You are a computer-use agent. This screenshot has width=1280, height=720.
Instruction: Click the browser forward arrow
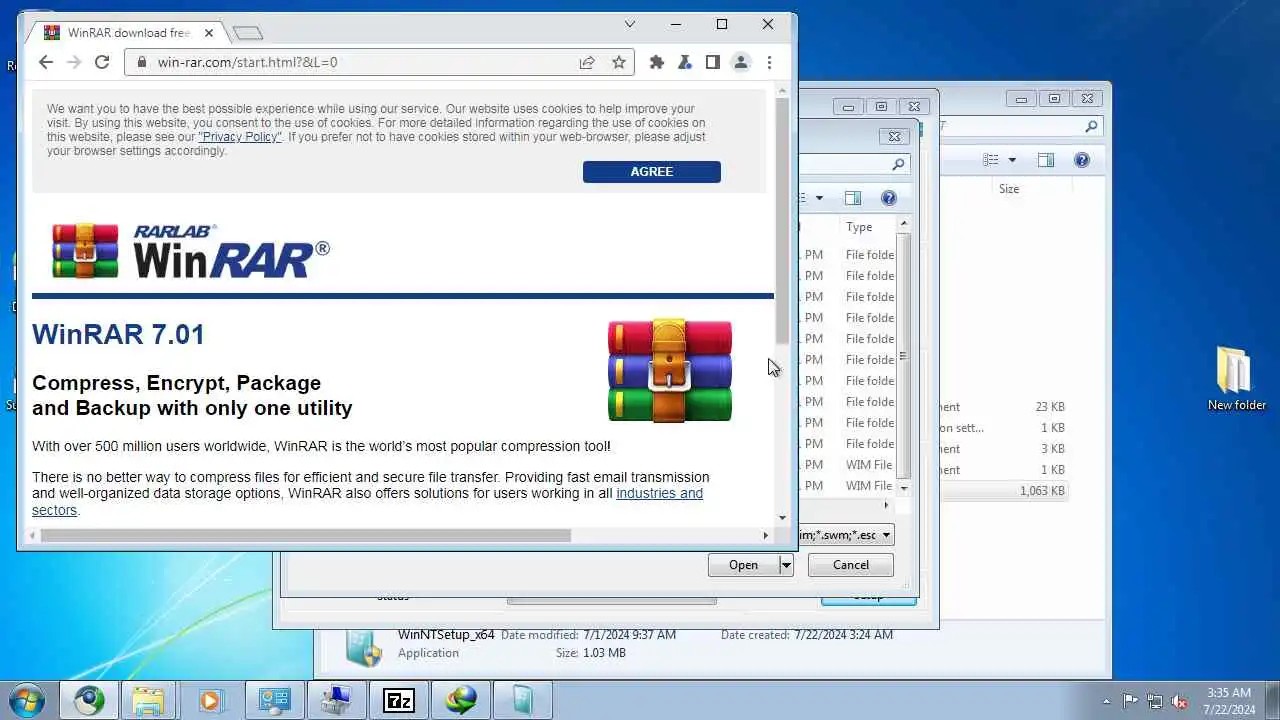(73, 62)
